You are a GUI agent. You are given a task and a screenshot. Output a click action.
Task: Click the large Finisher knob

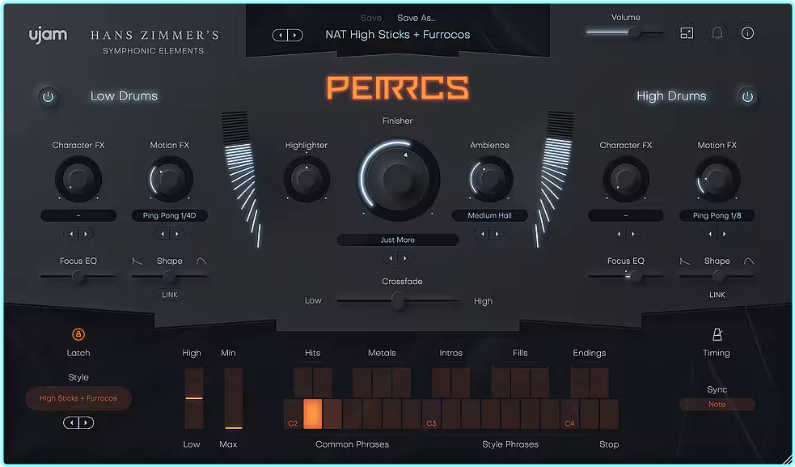pos(398,179)
